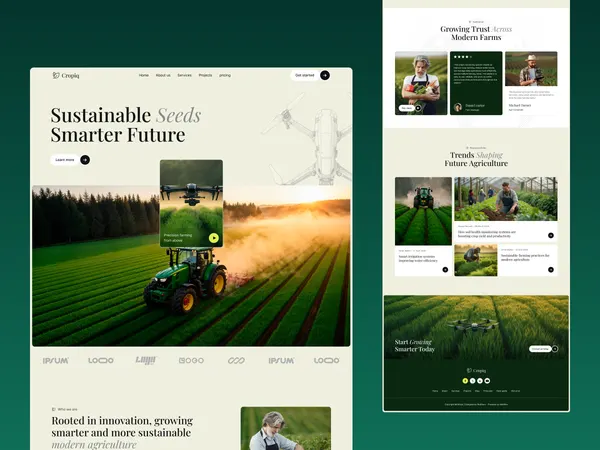Click the yellow-green social icon in the footer
The image size is (600, 450).
[x=465, y=381]
